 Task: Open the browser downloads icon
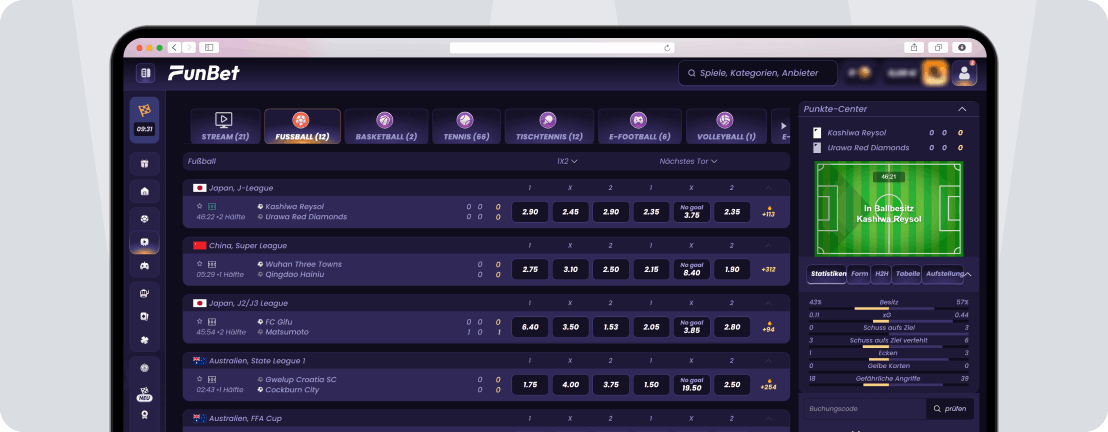pos(962,47)
